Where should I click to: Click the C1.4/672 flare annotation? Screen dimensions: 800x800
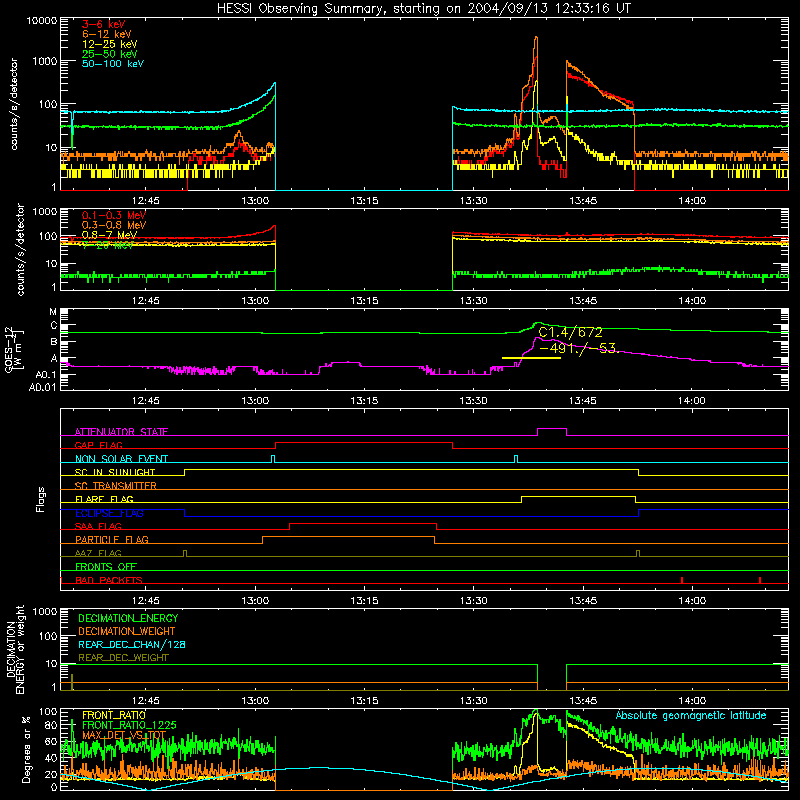point(571,333)
